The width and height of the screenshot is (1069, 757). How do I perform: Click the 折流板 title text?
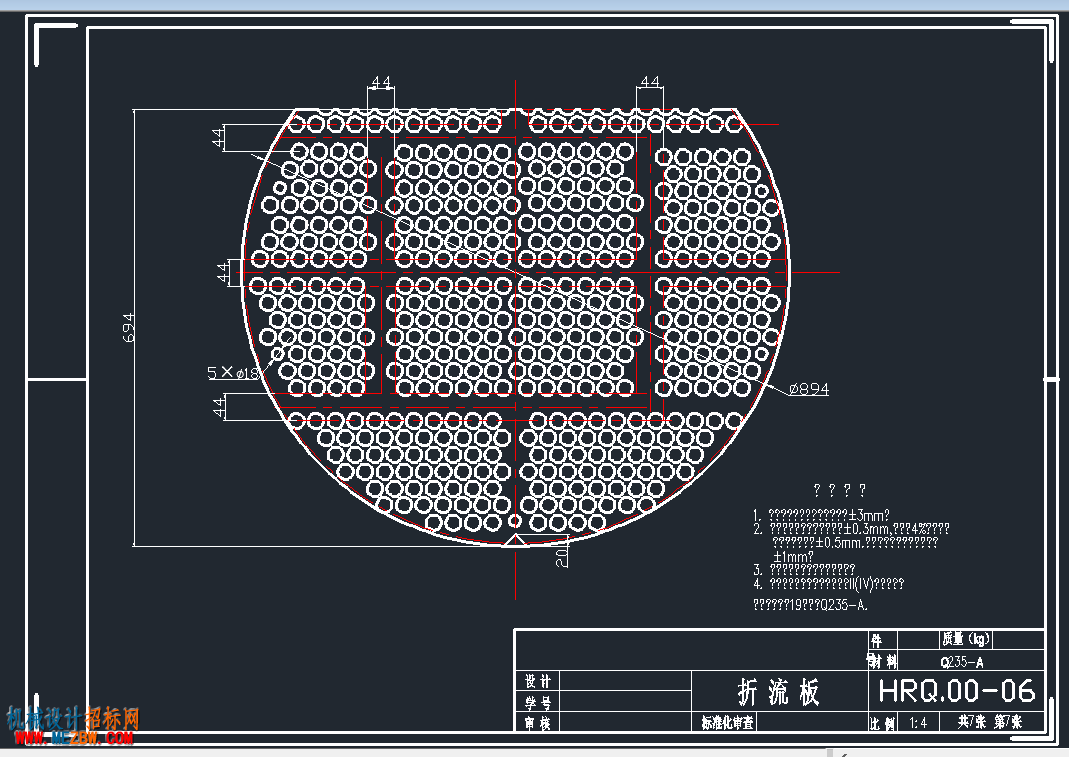778,692
